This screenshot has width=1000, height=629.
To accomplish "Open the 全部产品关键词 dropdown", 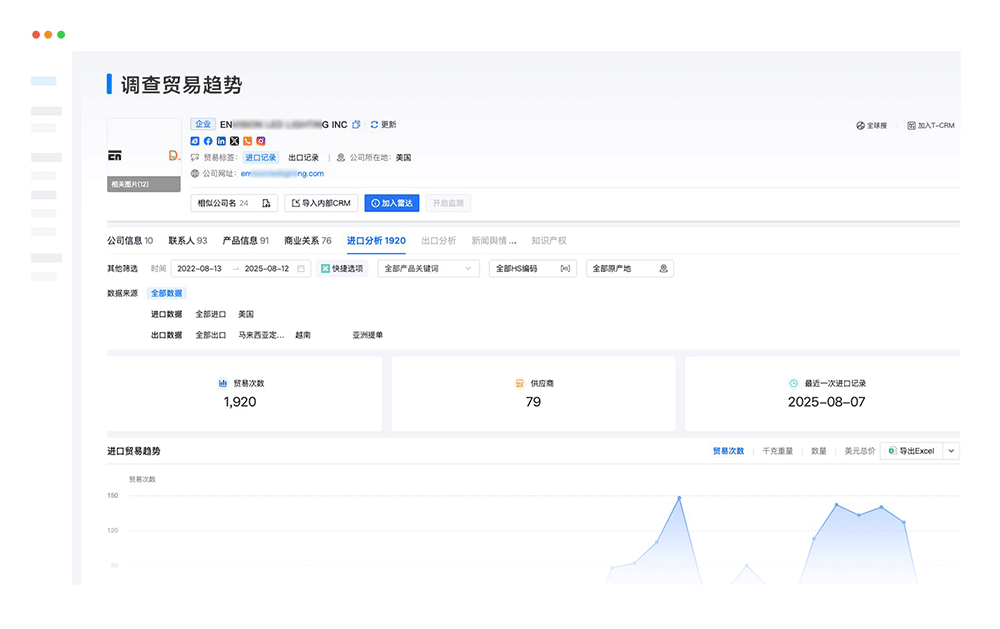I will [428, 268].
